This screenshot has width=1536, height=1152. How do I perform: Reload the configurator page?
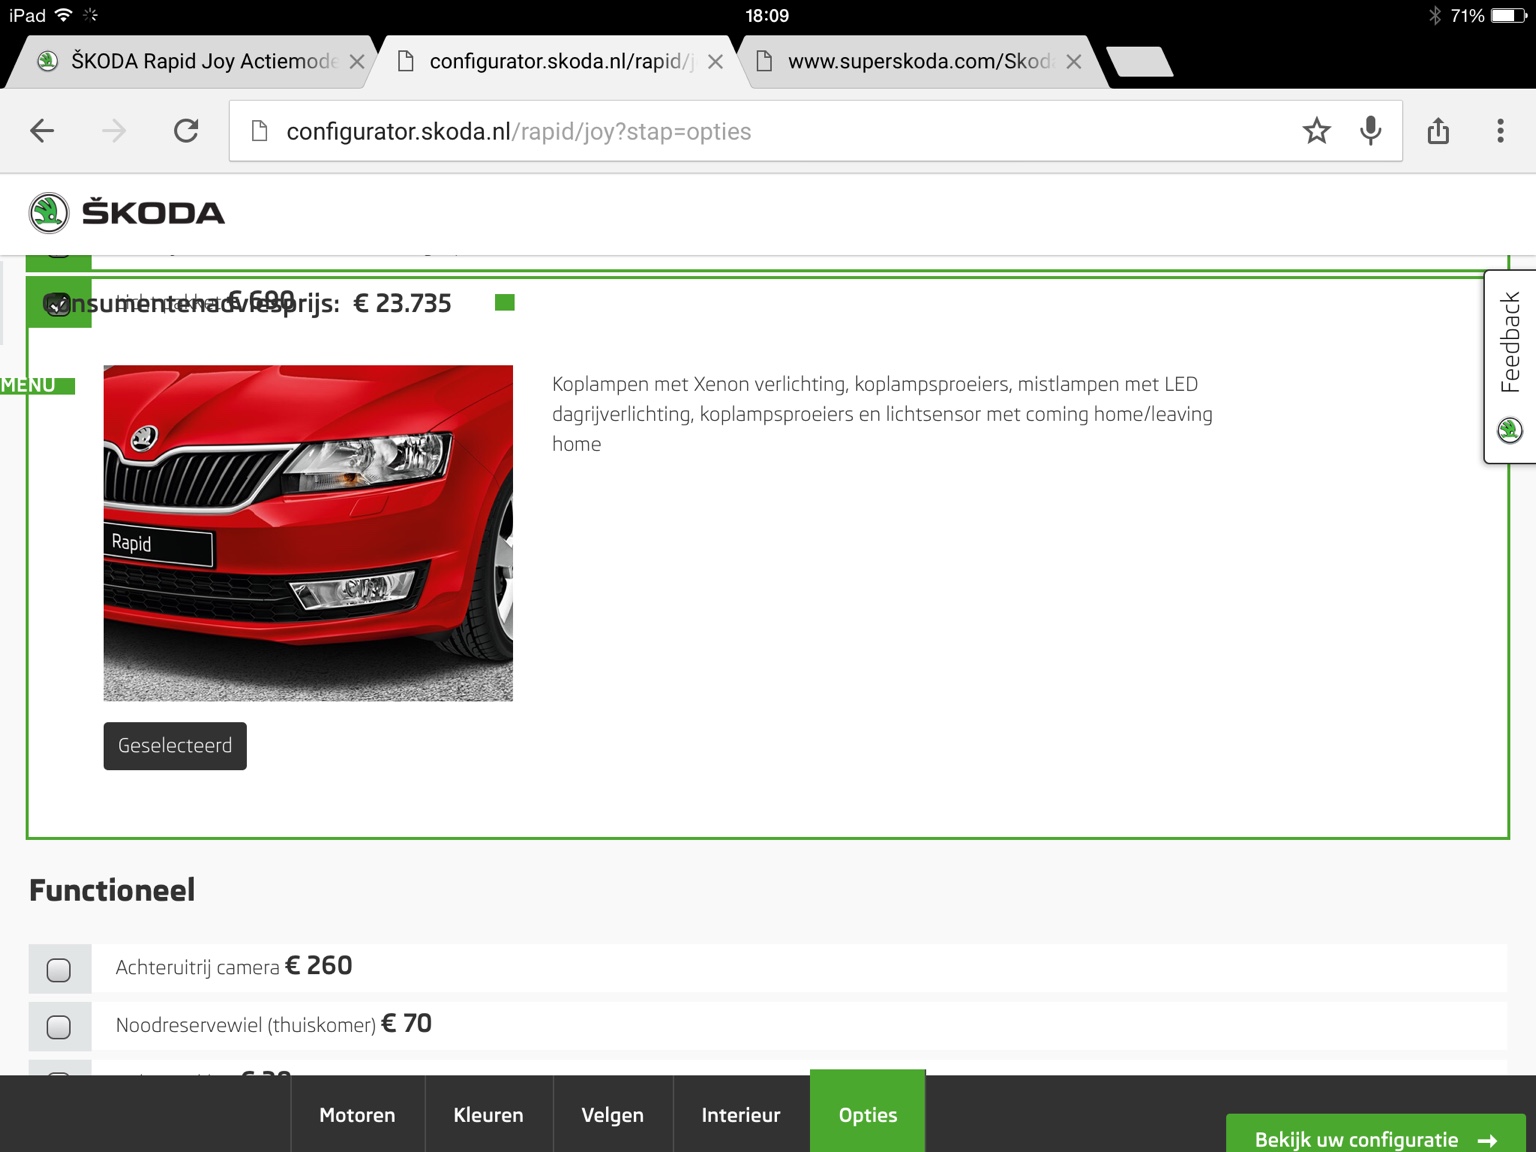186,131
